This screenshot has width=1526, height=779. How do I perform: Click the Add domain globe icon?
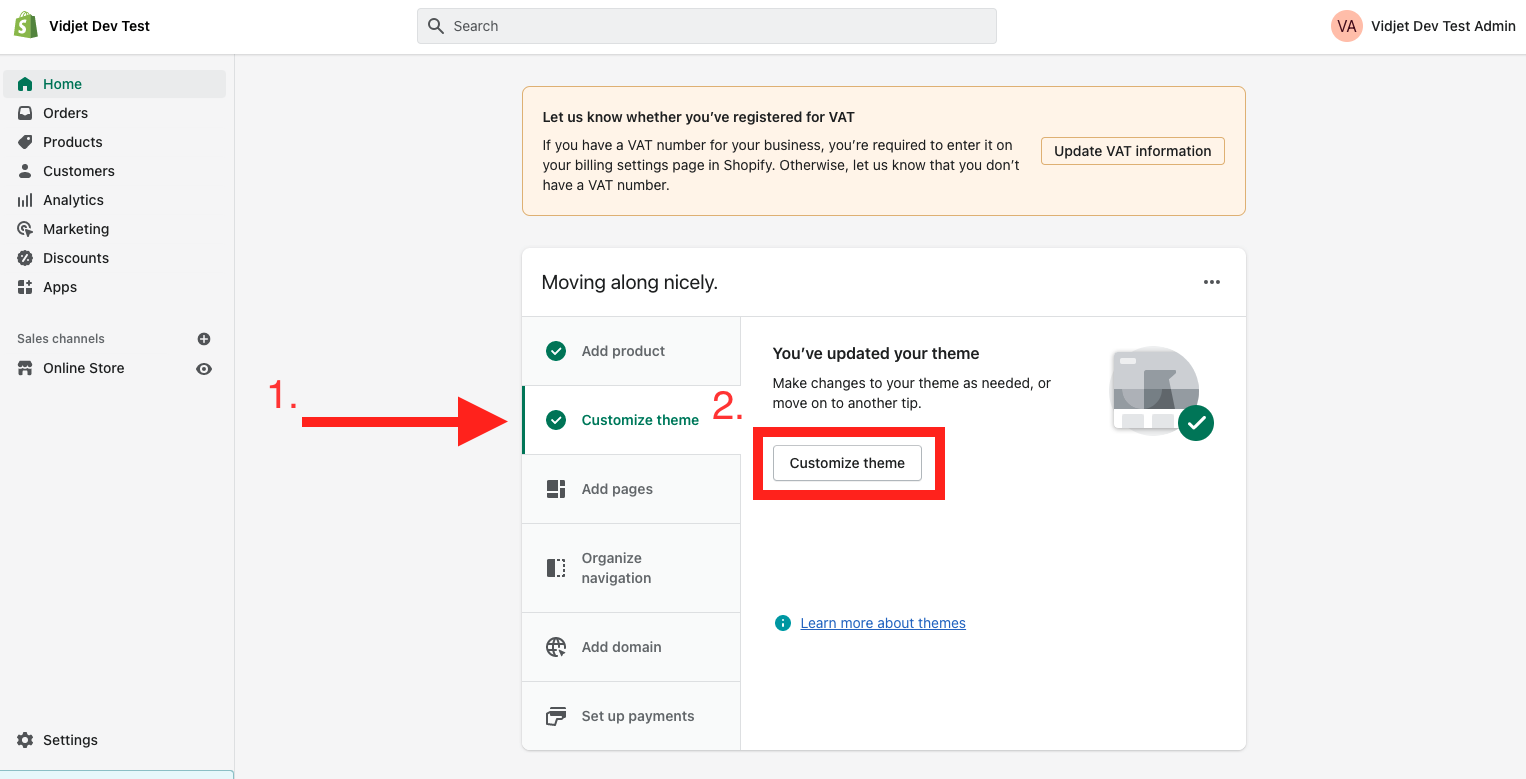556,647
